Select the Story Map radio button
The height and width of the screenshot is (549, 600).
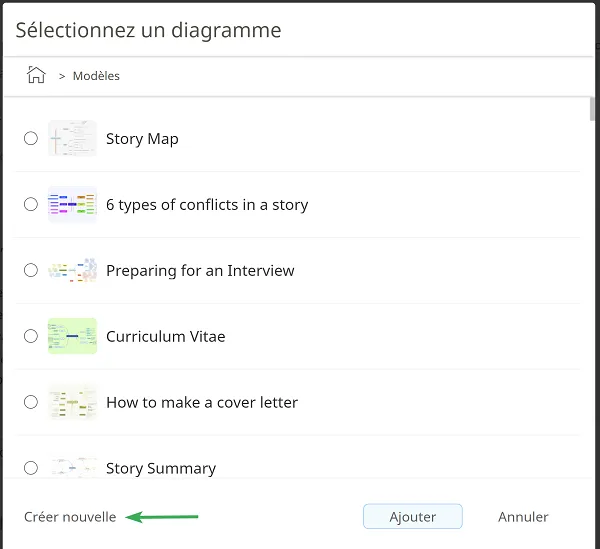pos(31,138)
